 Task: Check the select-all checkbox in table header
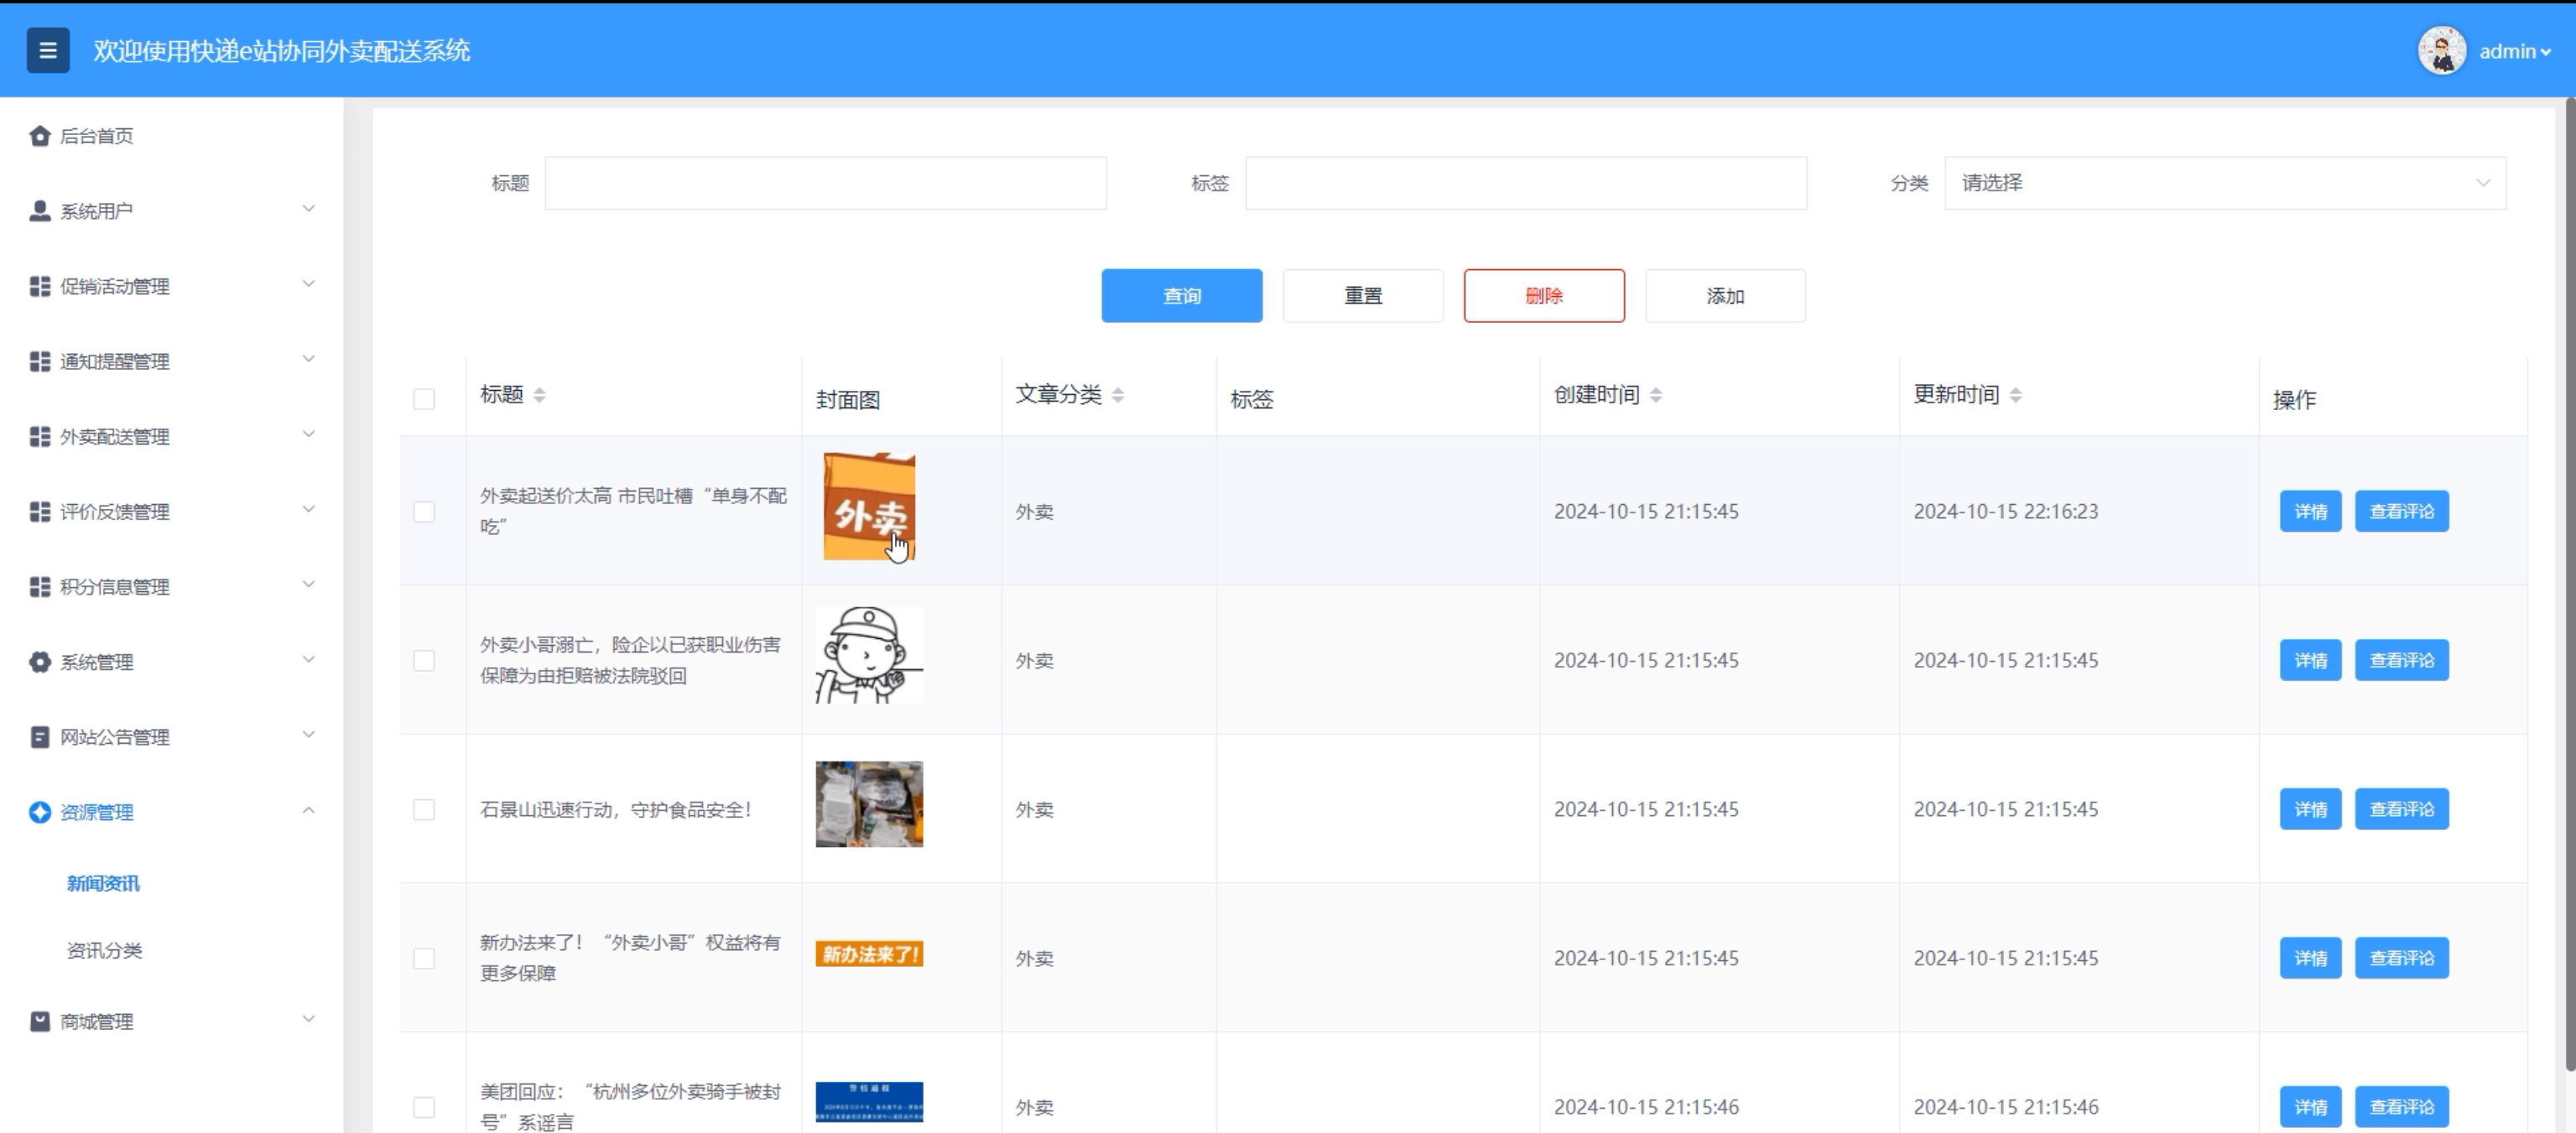click(424, 399)
